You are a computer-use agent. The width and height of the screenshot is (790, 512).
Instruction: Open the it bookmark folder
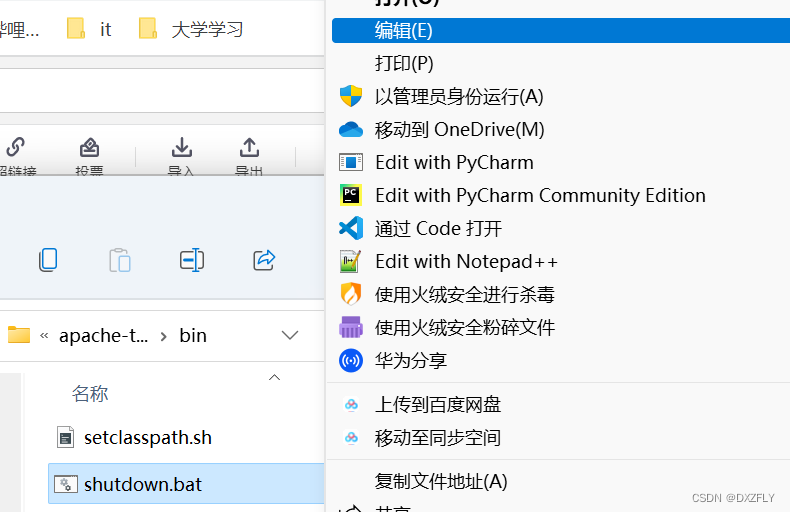click(x=89, y=29)
